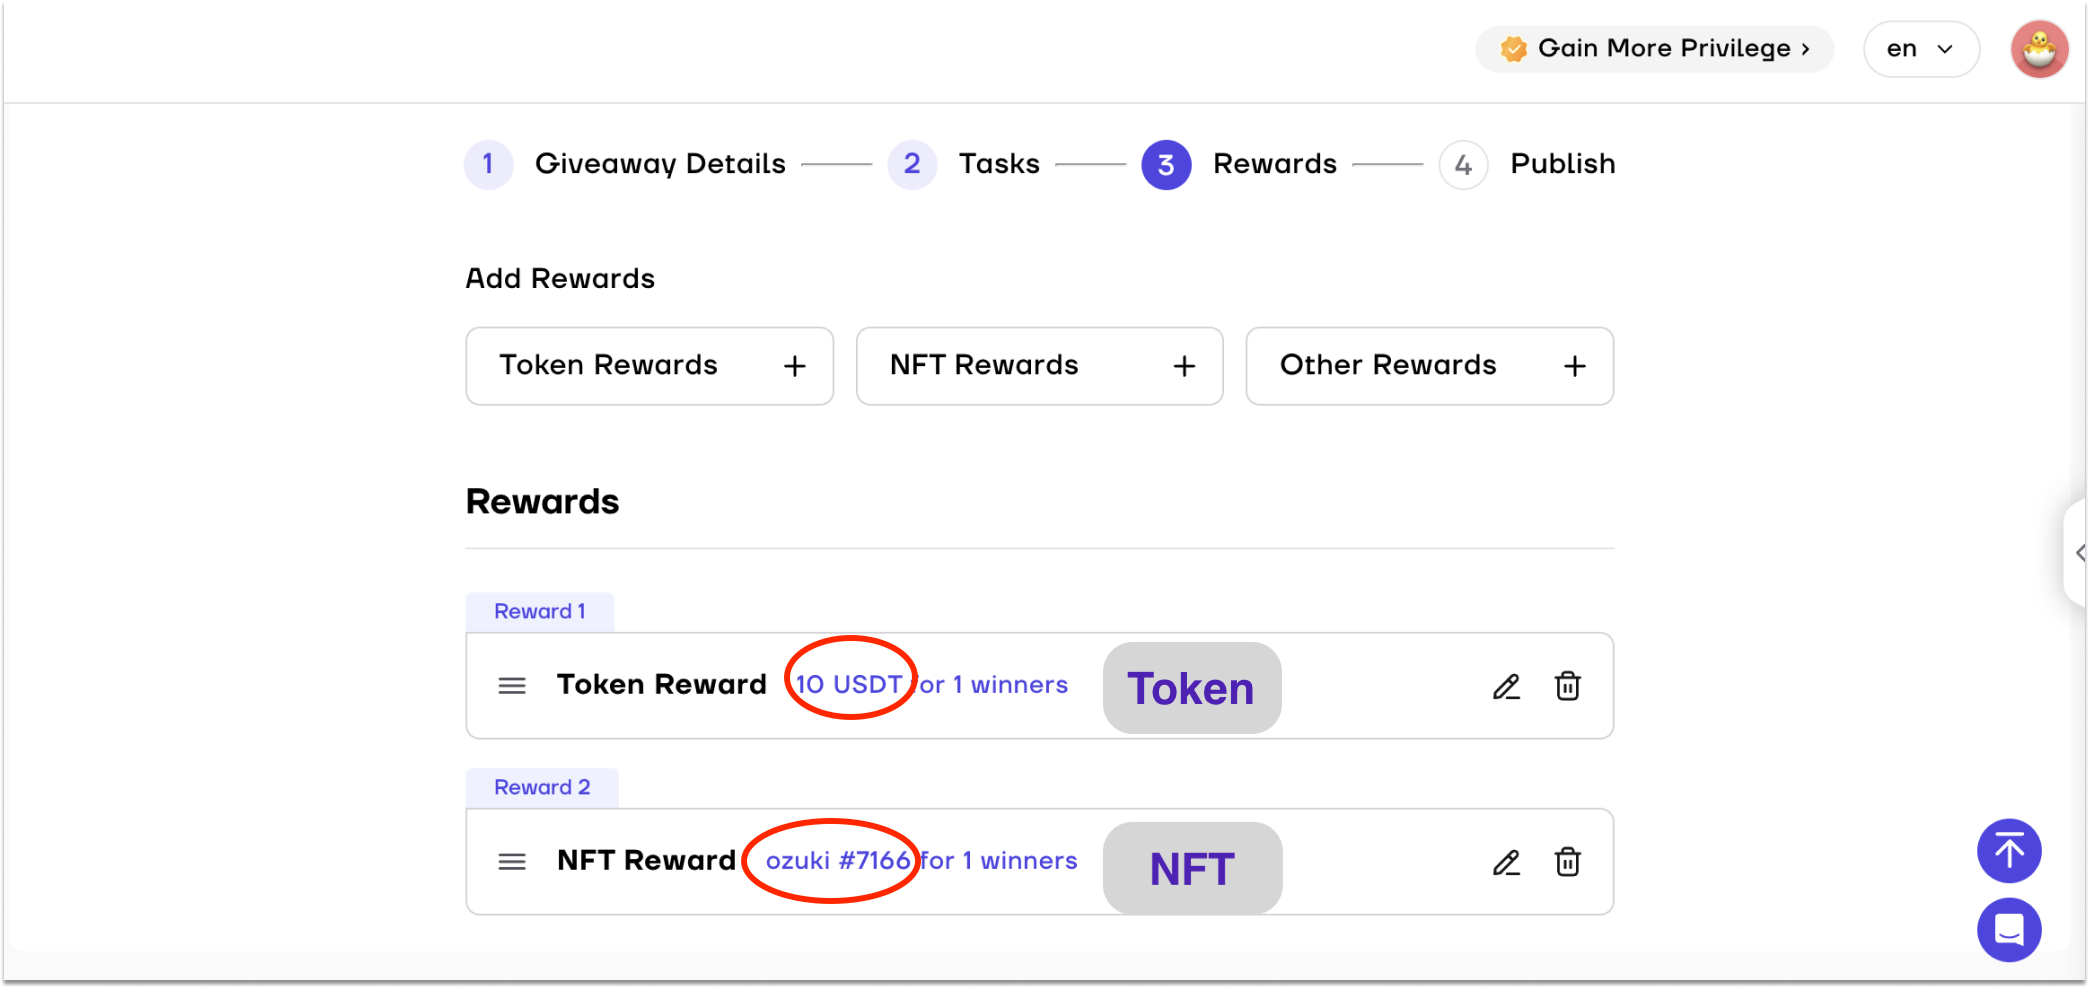Add a Token Rewards entry

tap(649, 366)
